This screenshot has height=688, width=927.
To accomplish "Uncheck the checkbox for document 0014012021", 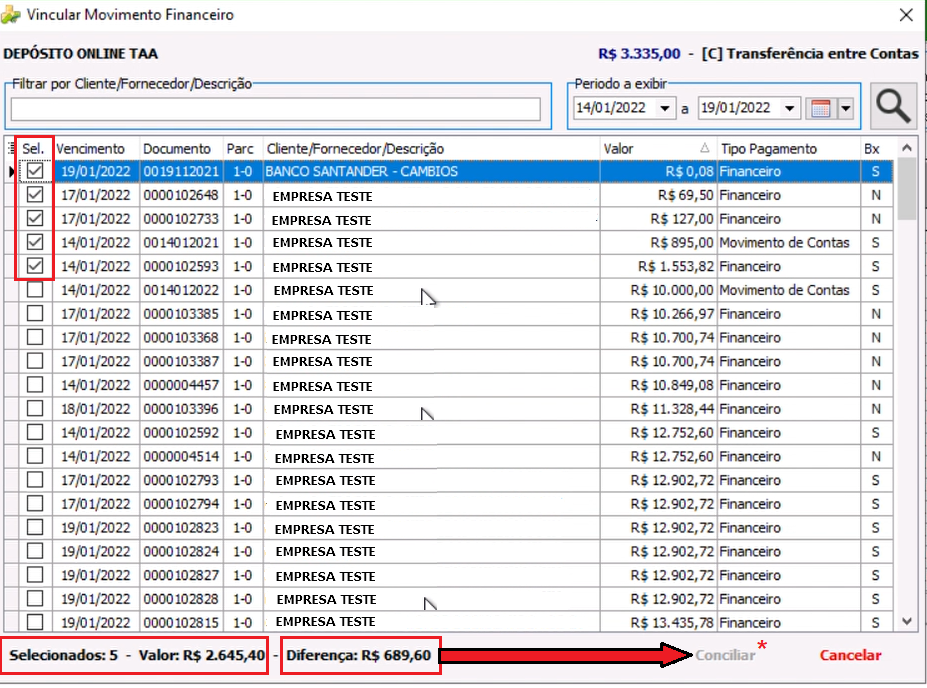I will click(x=35, y=242).
